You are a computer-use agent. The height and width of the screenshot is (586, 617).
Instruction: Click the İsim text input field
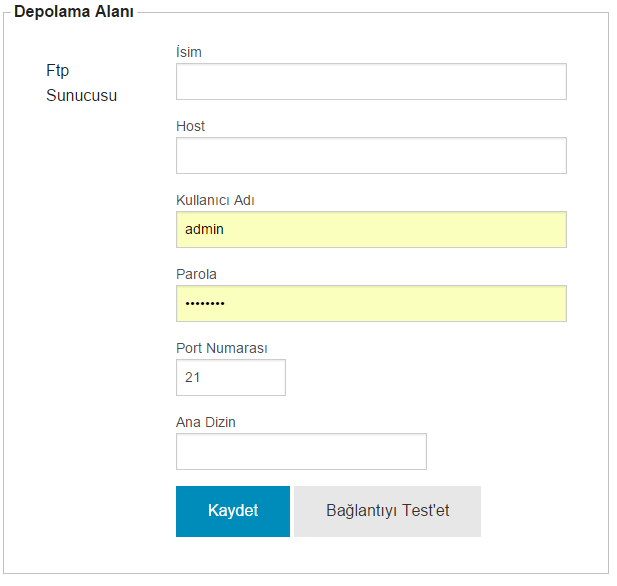coord(371,81)
